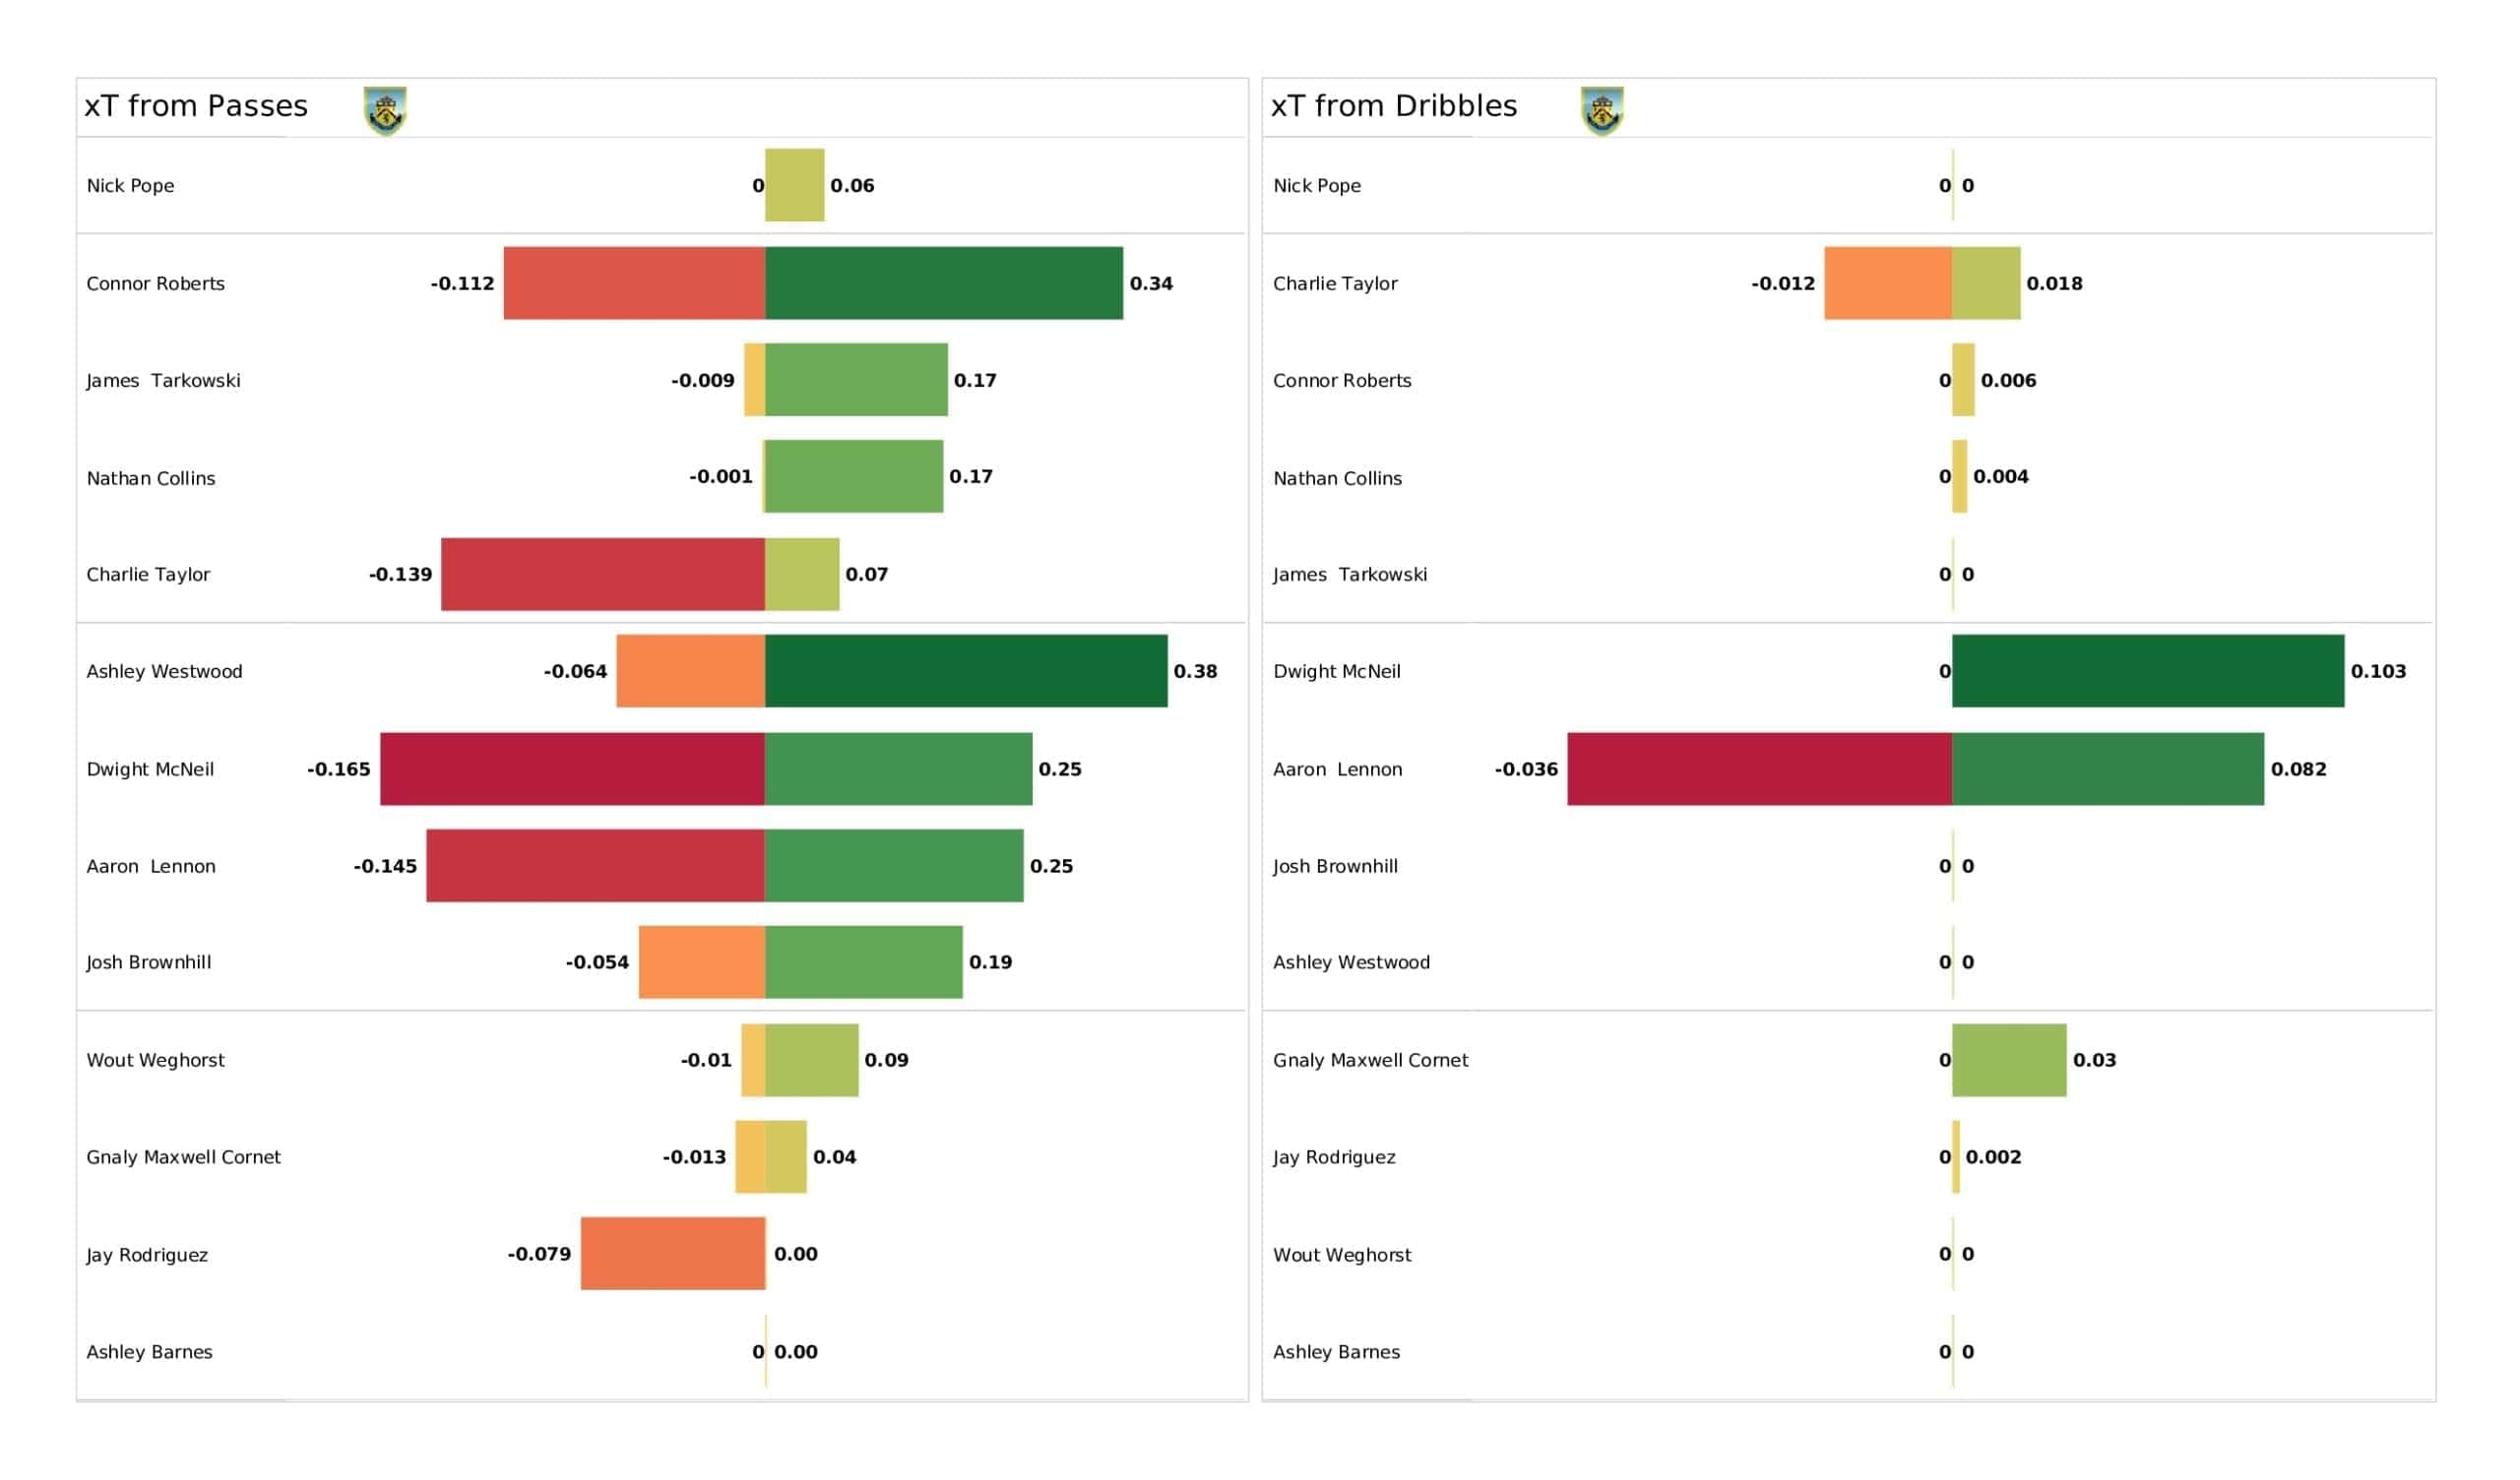Click Connor Roberts' green 0.34 passes bar
Screen dimensions: 2520x1480
click(x=944, y=283)
